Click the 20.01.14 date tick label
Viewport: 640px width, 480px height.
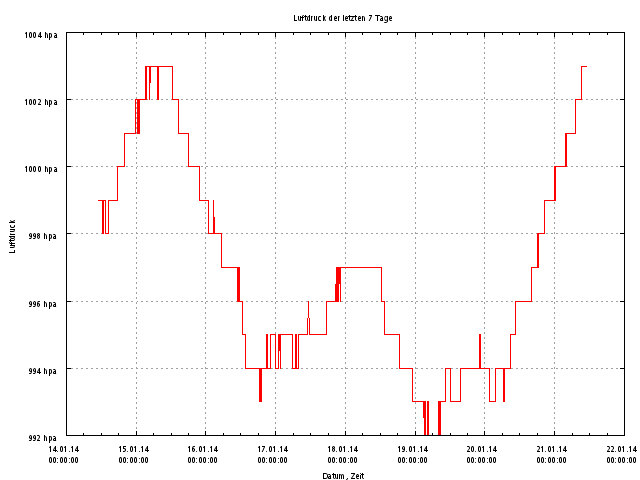point(482,450)
